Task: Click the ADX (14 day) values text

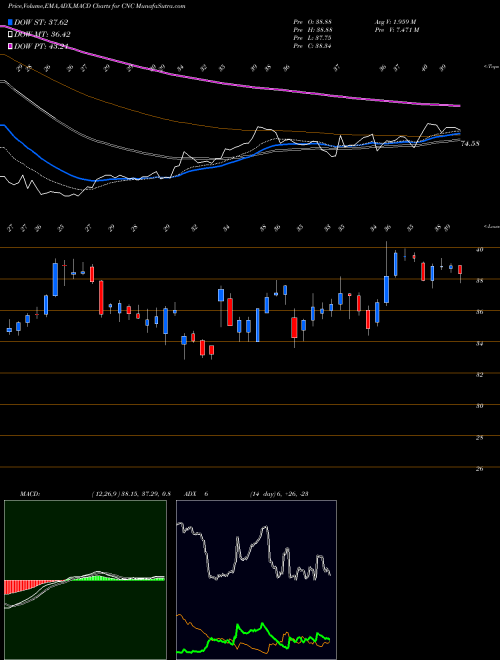Action: [x=279, y=494]
